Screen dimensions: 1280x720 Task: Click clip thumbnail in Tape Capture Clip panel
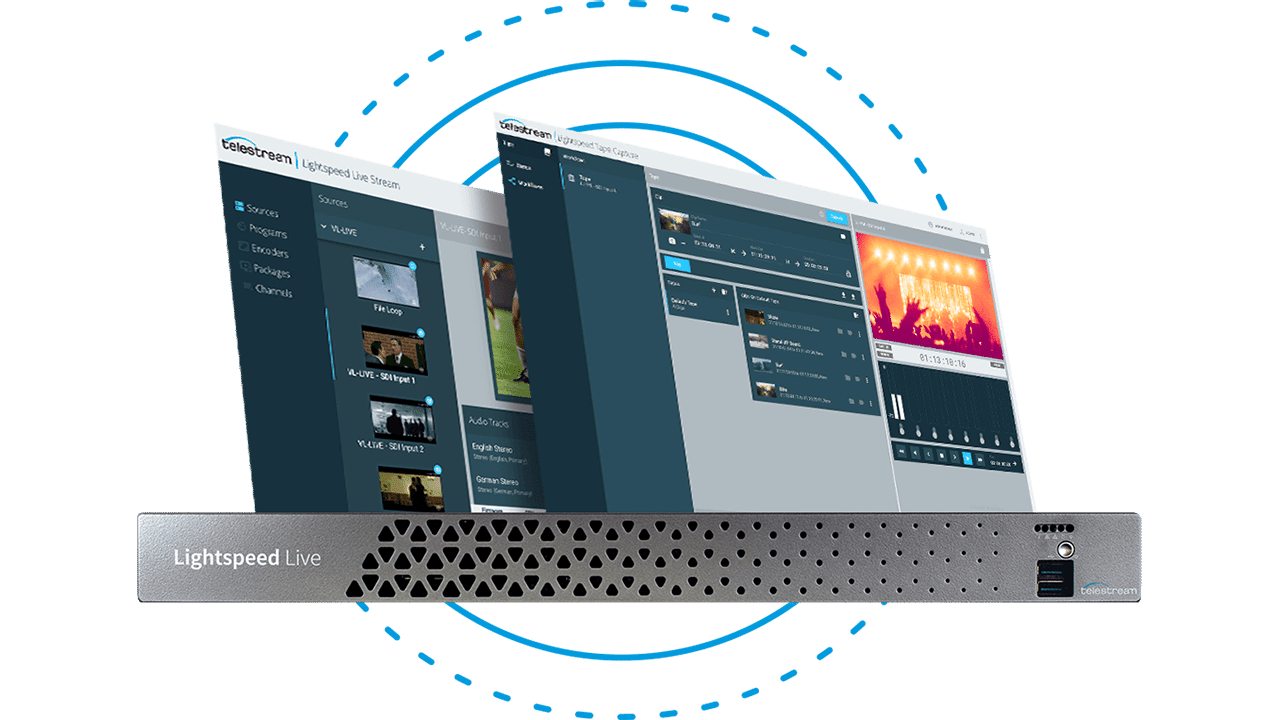[x=674, y=221]
